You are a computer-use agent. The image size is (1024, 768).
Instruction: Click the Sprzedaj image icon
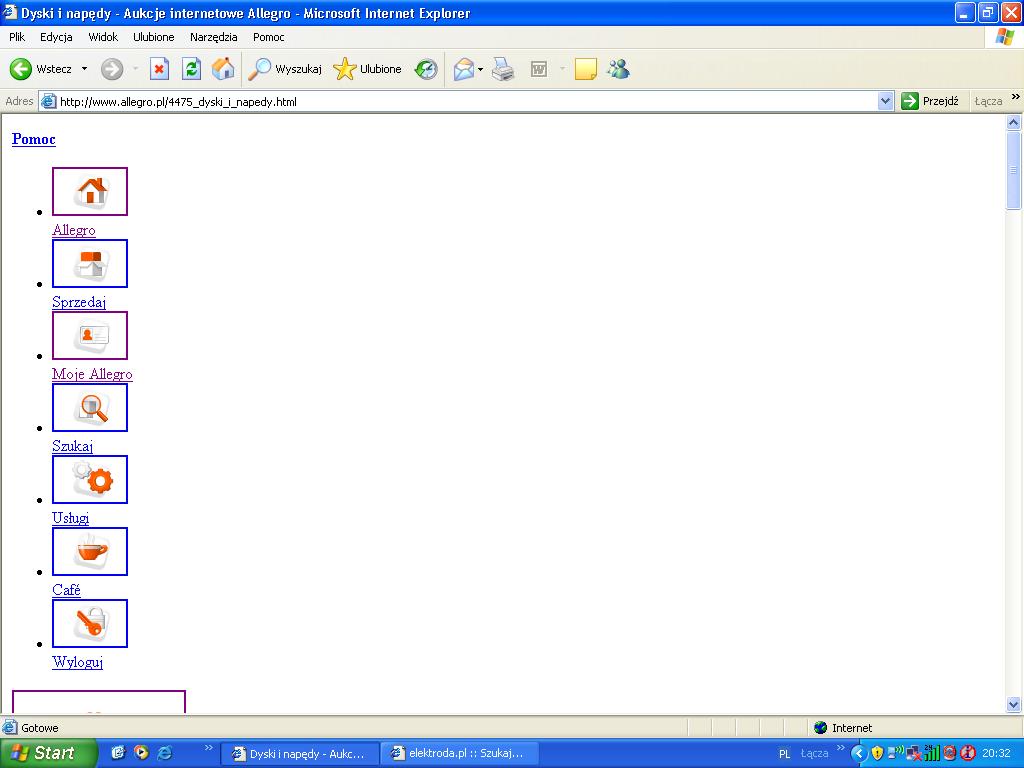click(90, 263)
